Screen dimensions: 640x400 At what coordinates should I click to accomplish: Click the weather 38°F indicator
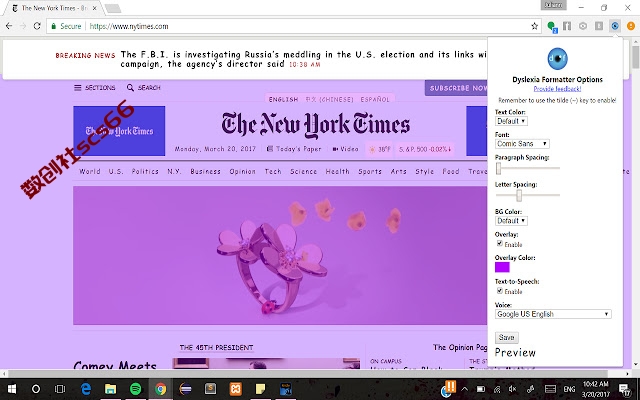coord(380,149)
